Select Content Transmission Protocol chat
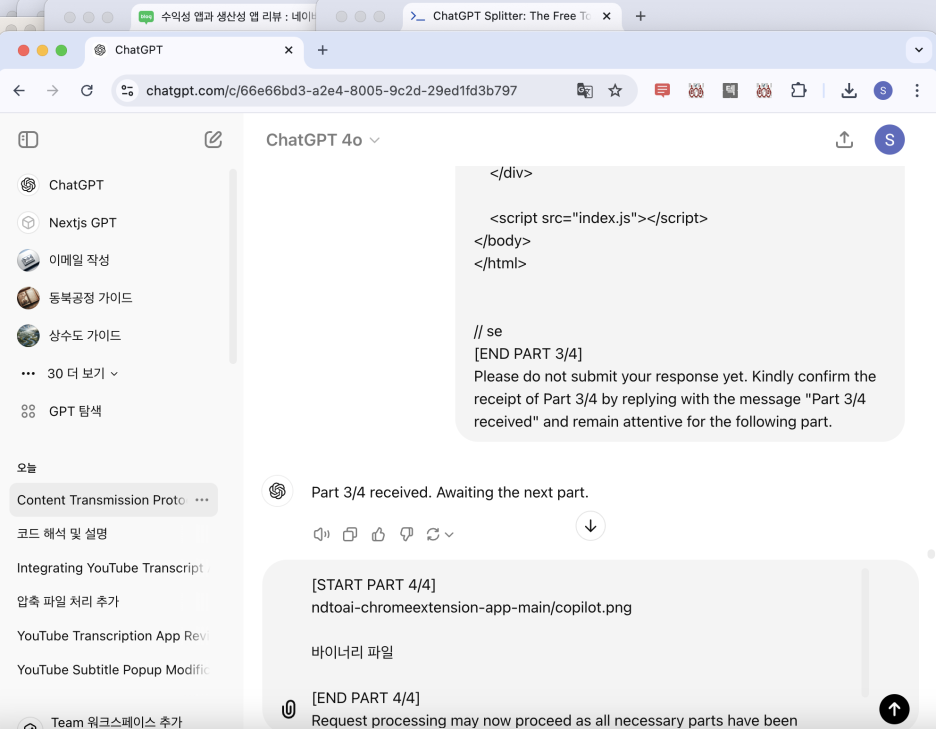936x729 pixels. pyautogui.click(x=101, y=500)
